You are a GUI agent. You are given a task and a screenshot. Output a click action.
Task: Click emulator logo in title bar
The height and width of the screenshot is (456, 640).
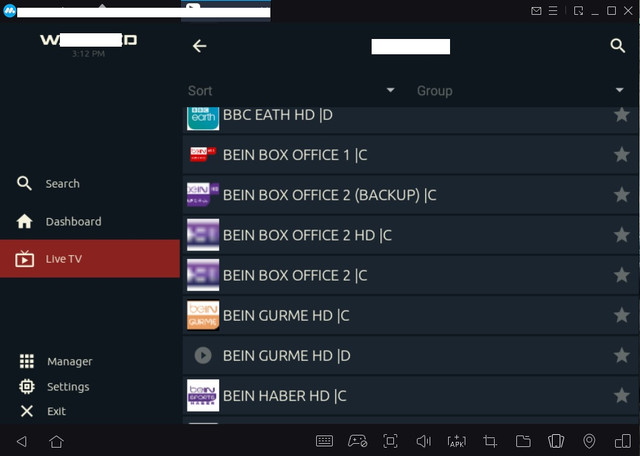pos(9,11)
